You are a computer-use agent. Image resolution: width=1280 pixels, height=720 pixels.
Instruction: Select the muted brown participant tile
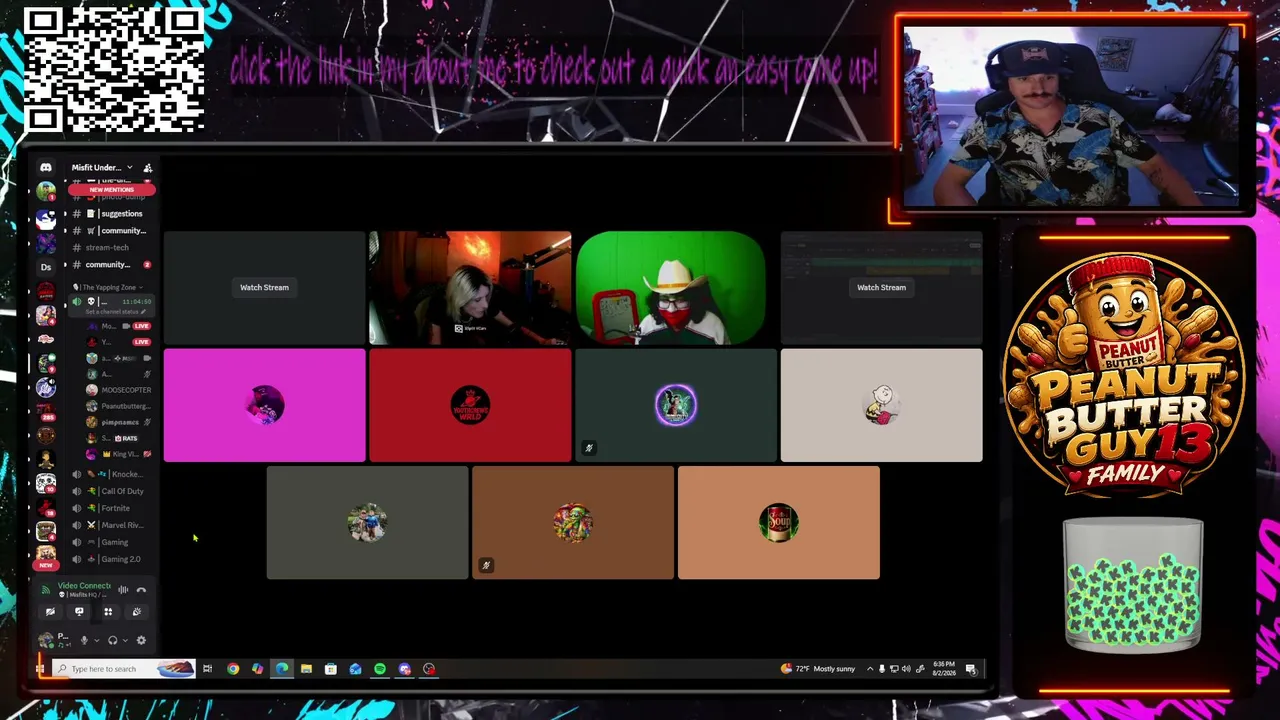573,523
